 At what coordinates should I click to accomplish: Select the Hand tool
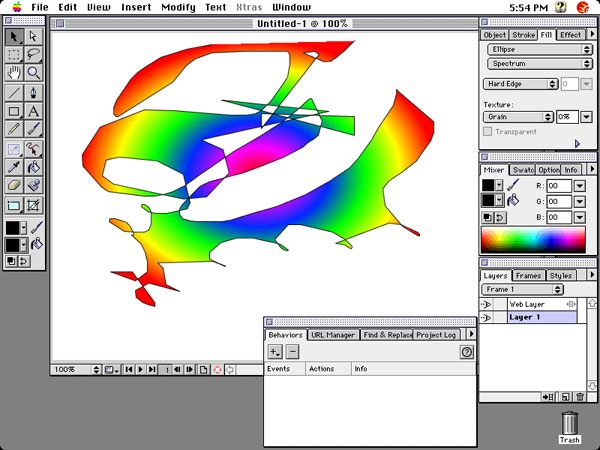(14, 73)
